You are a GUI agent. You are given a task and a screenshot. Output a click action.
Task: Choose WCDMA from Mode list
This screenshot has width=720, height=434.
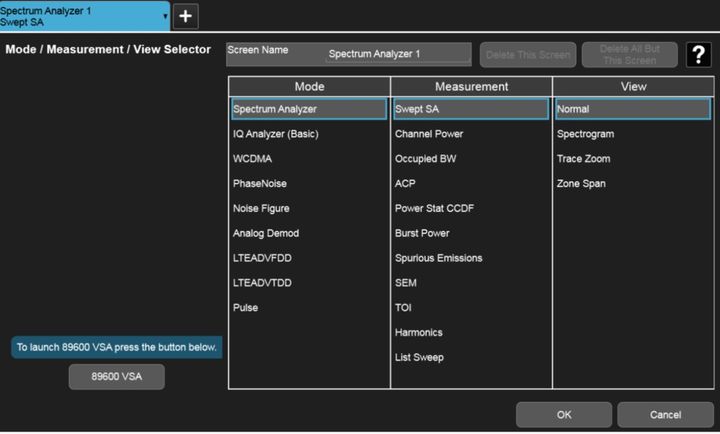point(252,159)
